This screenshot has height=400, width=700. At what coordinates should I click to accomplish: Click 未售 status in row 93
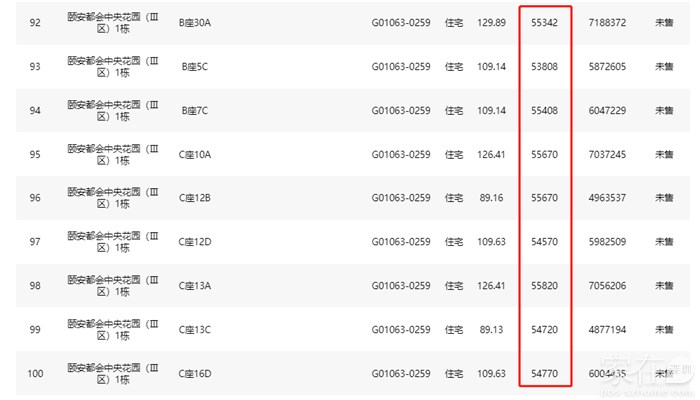point(664,66)
